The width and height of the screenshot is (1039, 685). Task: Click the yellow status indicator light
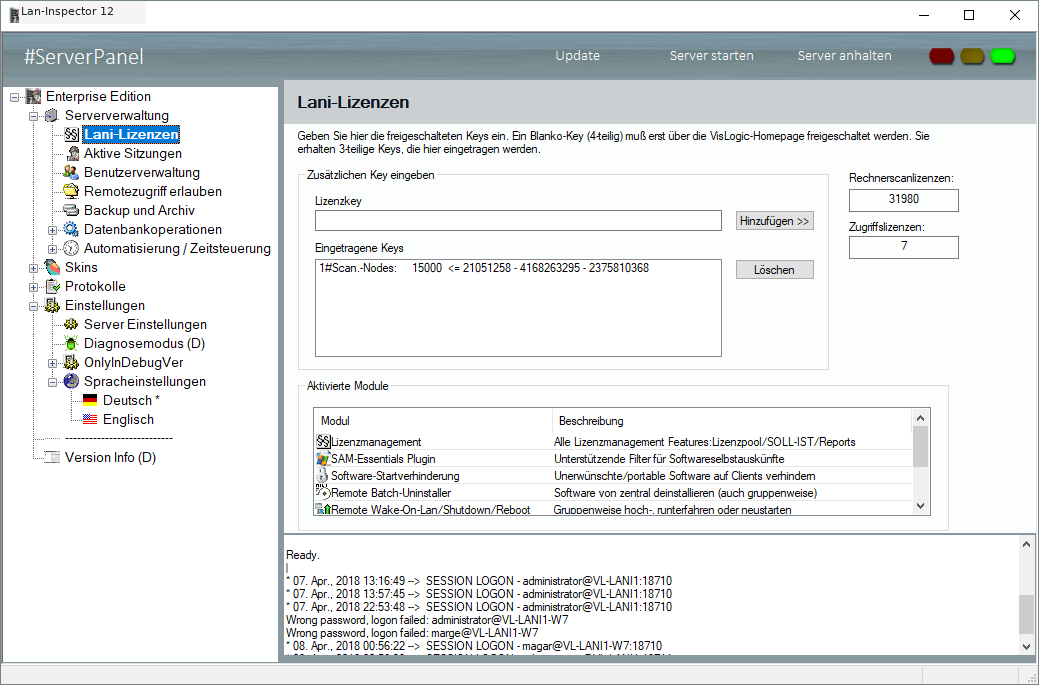click(972, 56)
